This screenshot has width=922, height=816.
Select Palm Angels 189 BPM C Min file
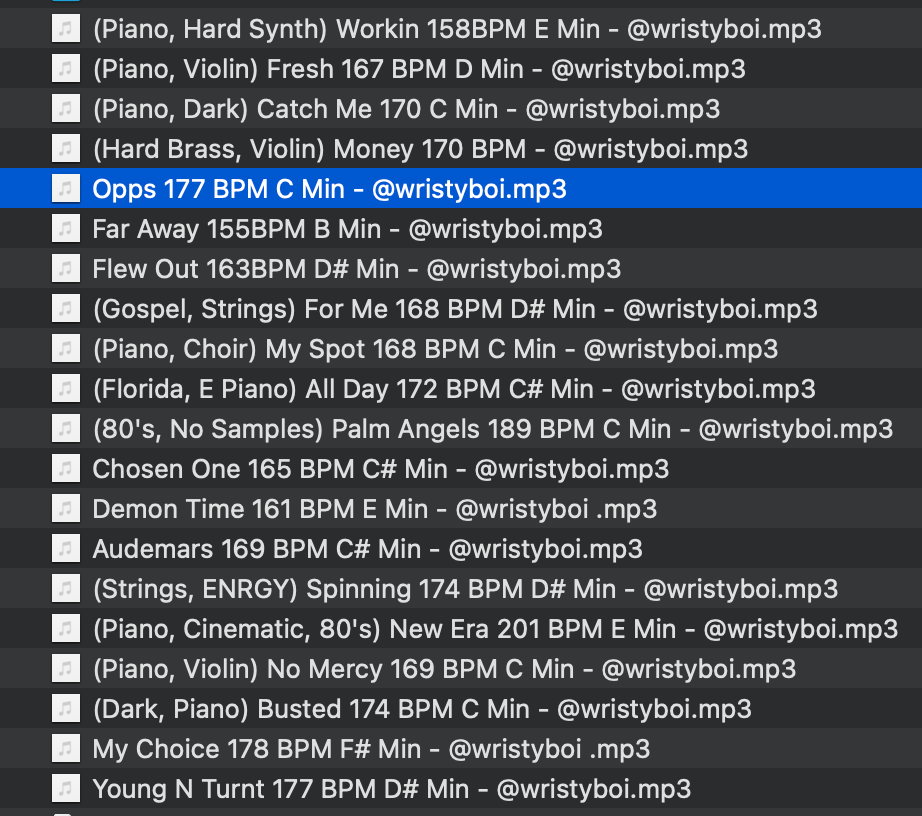pyautogui.click(x=492, y=429)
